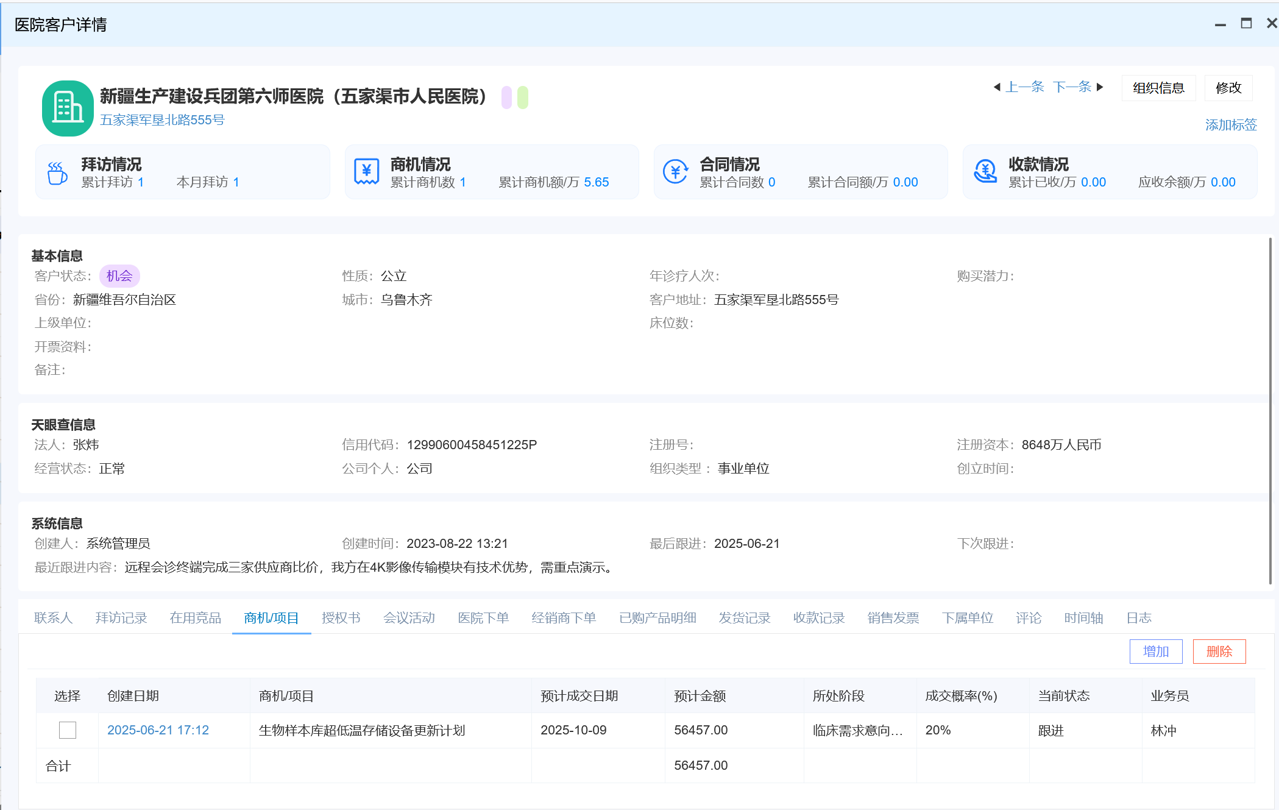The height and width of the screenshot is (810, 1279).
Task: Open the 2025-06-21 17:12 created date link
Action: 158,730
